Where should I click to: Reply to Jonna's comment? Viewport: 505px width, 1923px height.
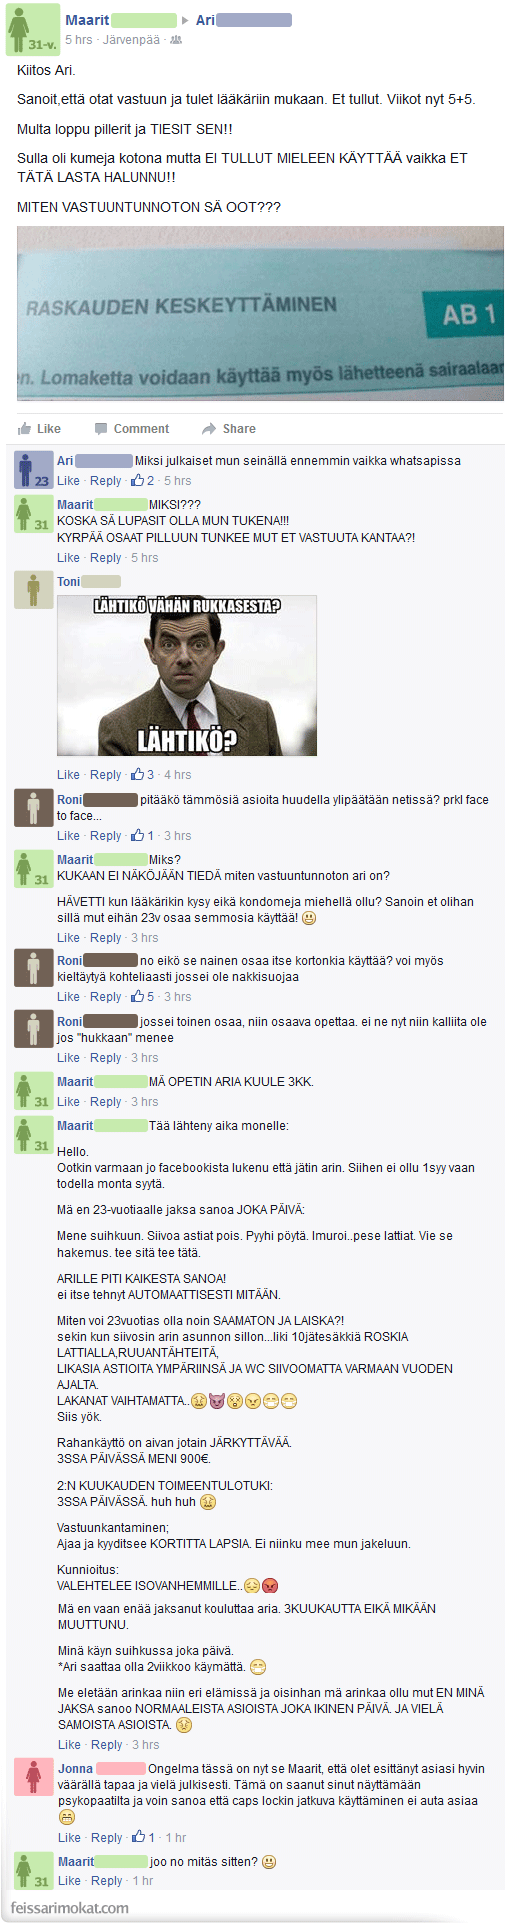click(x=106, y=1837)
